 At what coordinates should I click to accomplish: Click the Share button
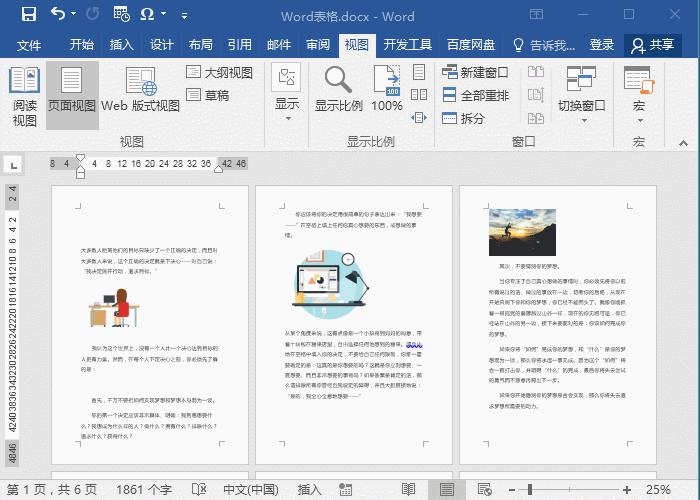coord(653,45)
